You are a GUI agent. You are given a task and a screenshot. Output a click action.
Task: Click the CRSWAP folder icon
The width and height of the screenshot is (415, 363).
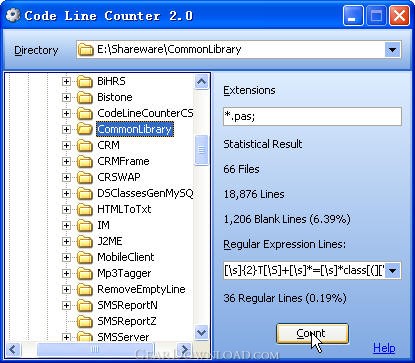(x=85, y=177)
